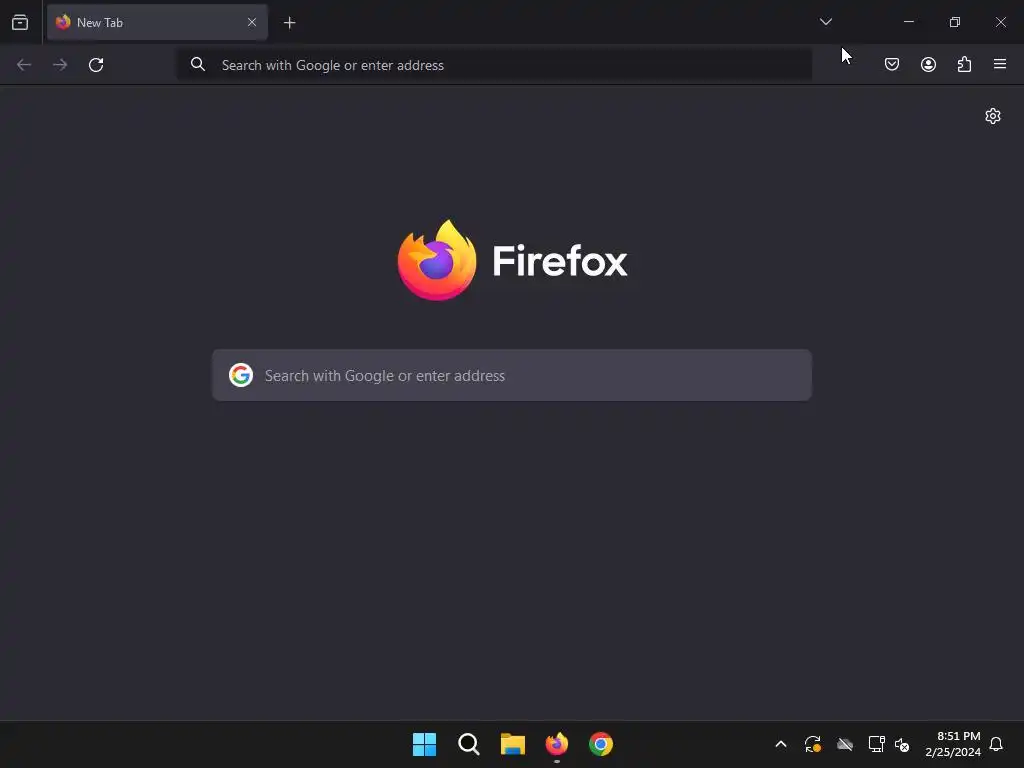Viewport: 1024px width, 768px height.
Task: Open the clock showing 8:51 PM
Action: point(953,744)
